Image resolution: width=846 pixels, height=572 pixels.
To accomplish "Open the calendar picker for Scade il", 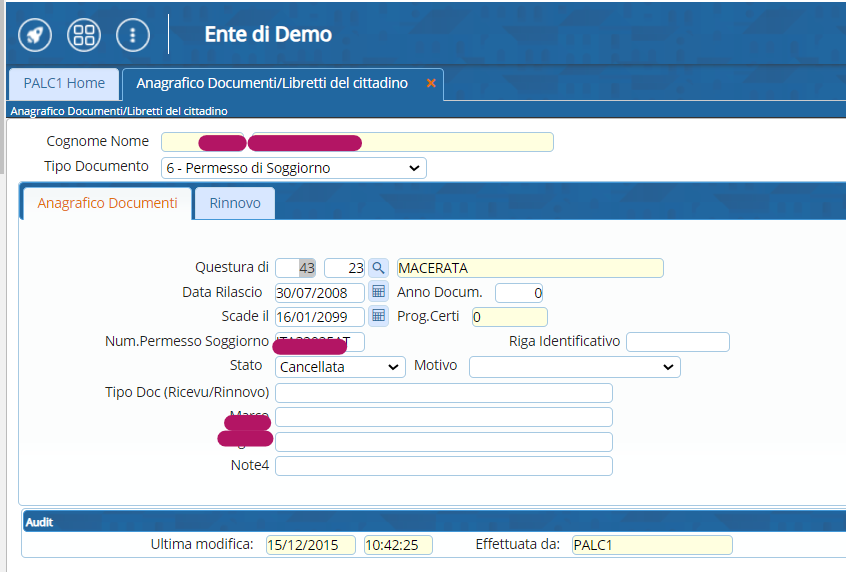I will [378, 316].
